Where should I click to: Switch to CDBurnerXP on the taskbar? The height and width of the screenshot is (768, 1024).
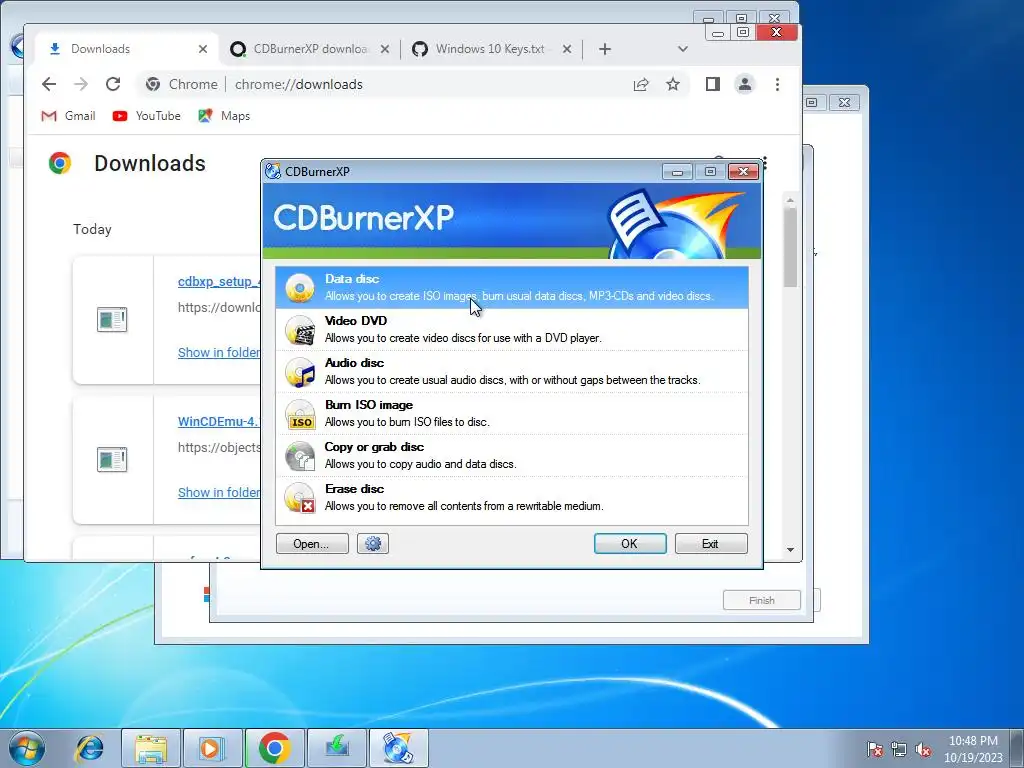tap(398, 748)
